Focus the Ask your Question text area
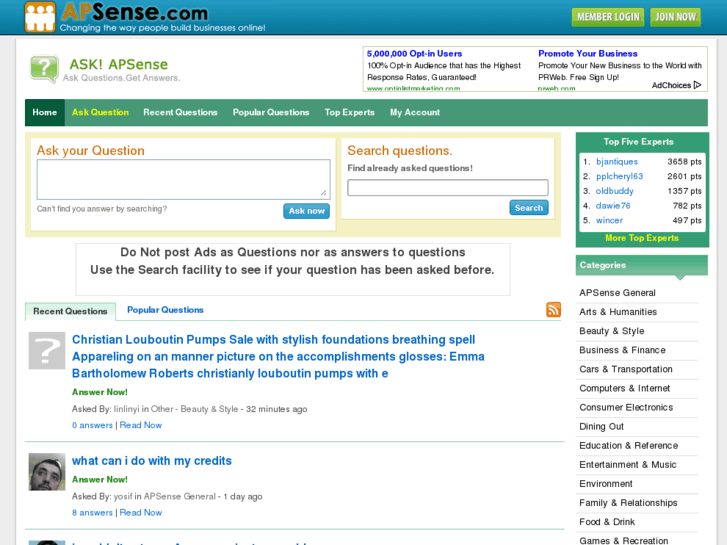Screen dimensions: 727x545 (x=184, y=180)
